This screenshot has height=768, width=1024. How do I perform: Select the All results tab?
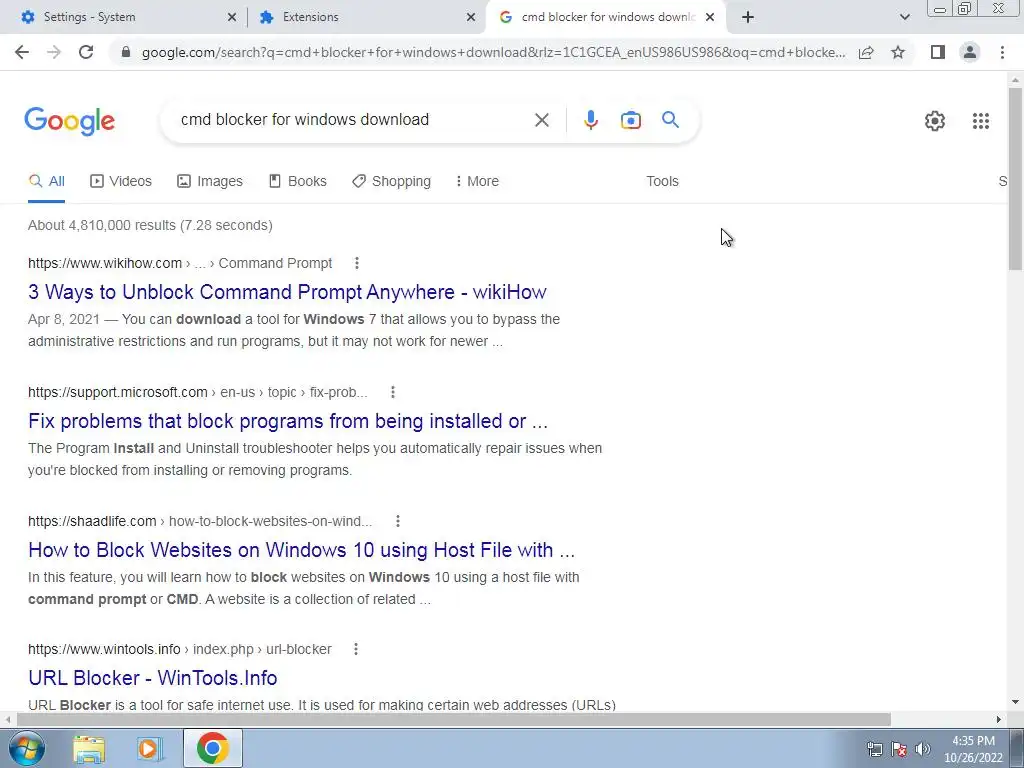(x=46, y=182)
